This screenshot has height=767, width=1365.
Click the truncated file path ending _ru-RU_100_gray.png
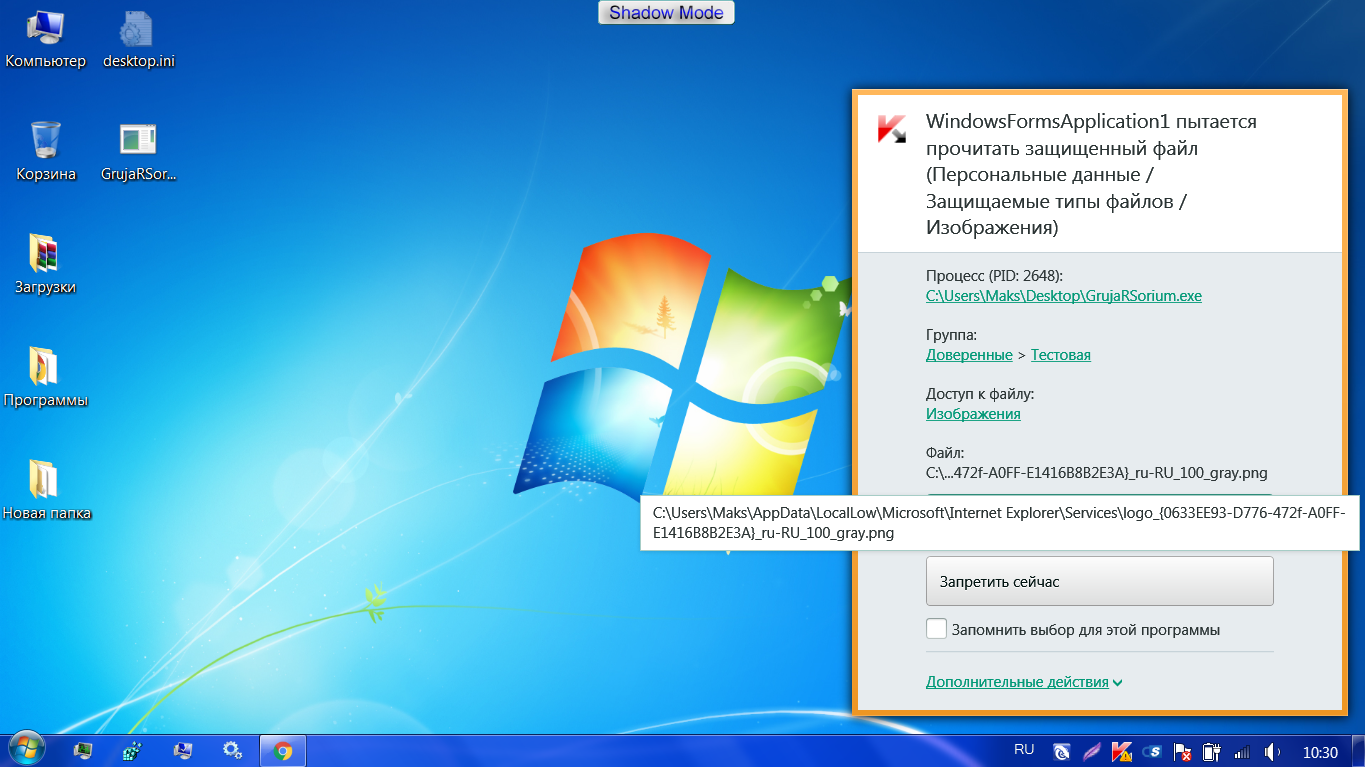click(x=1097, y=473)
